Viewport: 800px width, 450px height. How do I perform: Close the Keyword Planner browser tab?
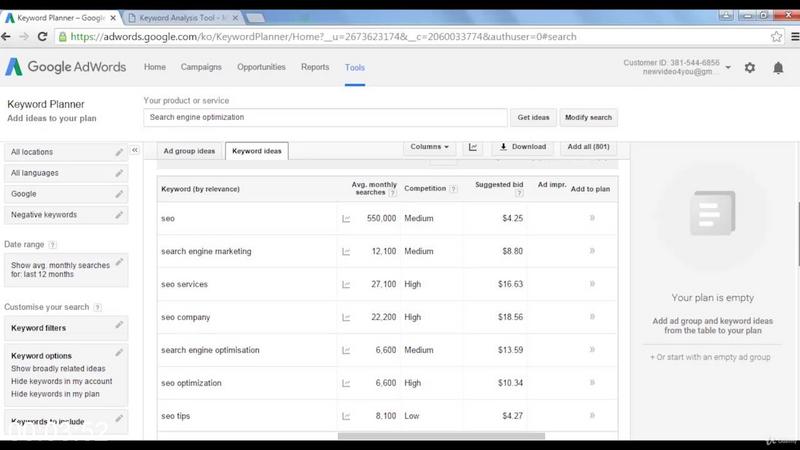point(113,18)
